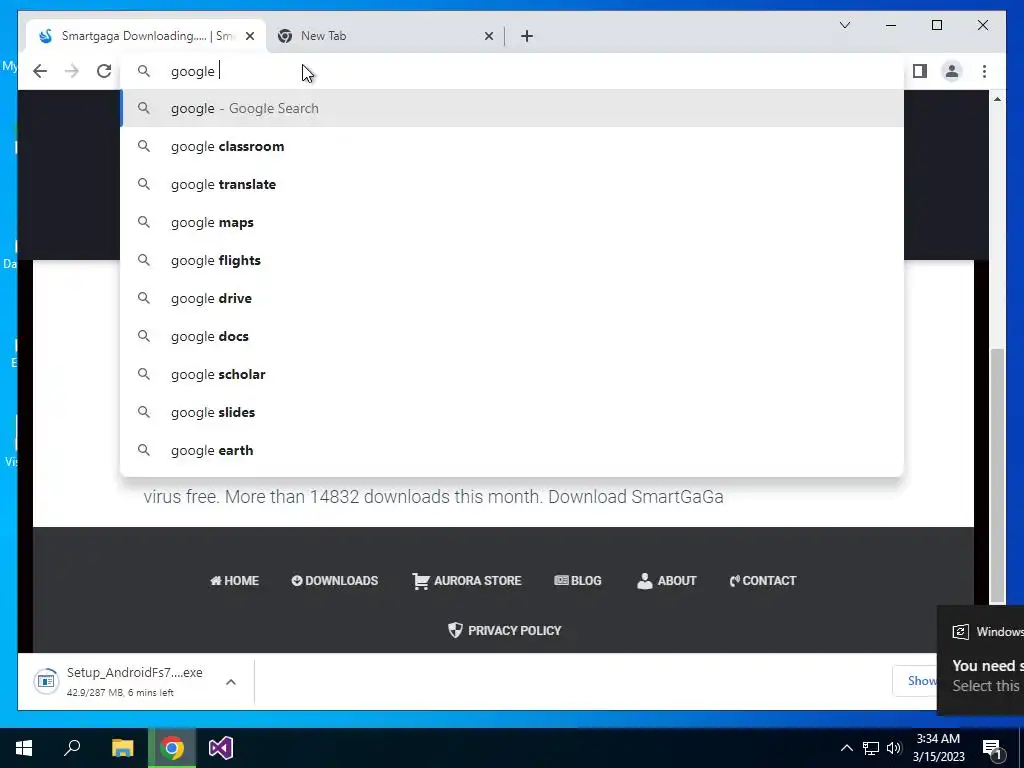Close the Smartgaga Downloading tab
This screenshot has height=768, width=1024.
point(249,36)
